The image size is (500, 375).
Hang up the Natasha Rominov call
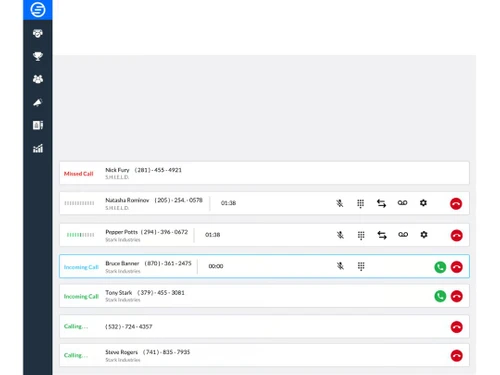(456, 204)
